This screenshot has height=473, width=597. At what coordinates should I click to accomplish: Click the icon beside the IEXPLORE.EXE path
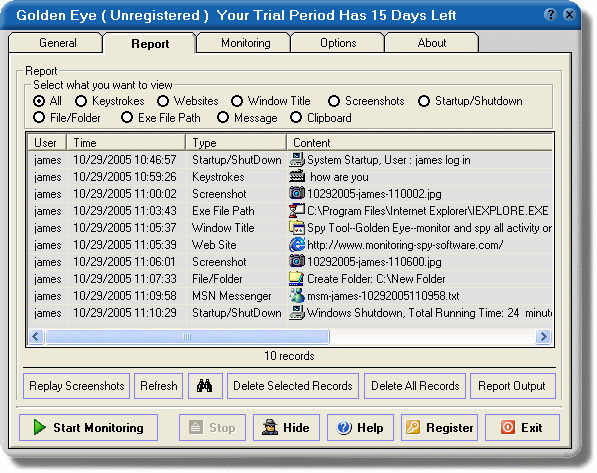tap(297, 211)
